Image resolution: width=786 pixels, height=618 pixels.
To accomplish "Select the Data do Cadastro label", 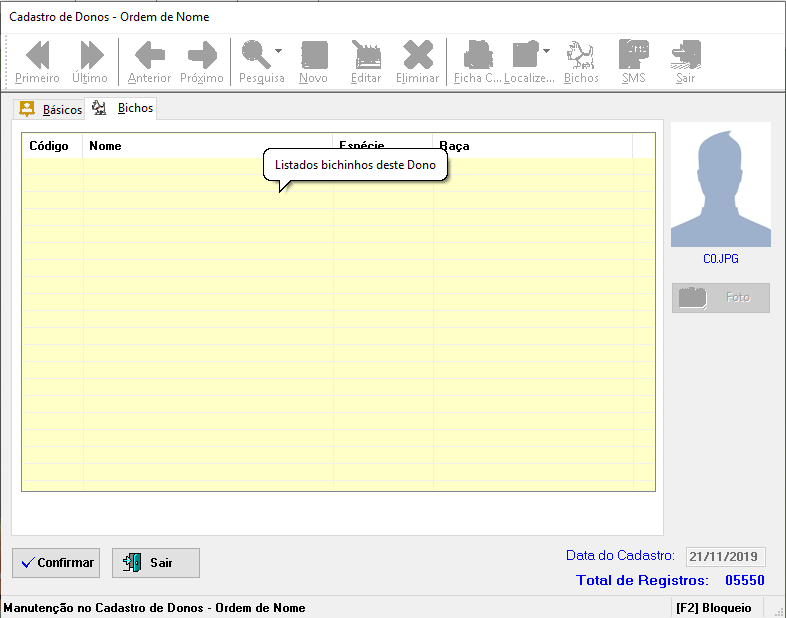I will (621, 555).
